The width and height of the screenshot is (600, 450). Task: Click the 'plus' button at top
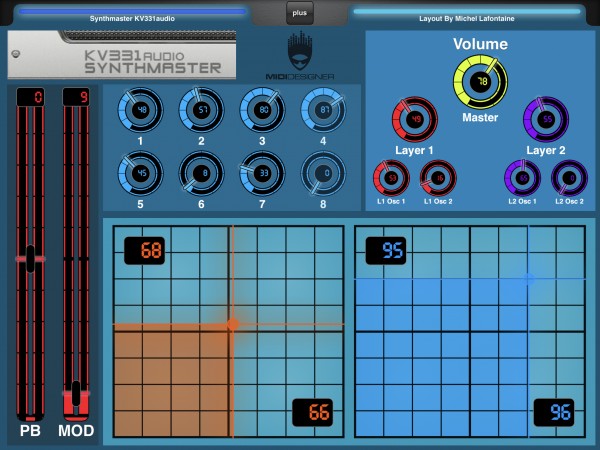300,13
